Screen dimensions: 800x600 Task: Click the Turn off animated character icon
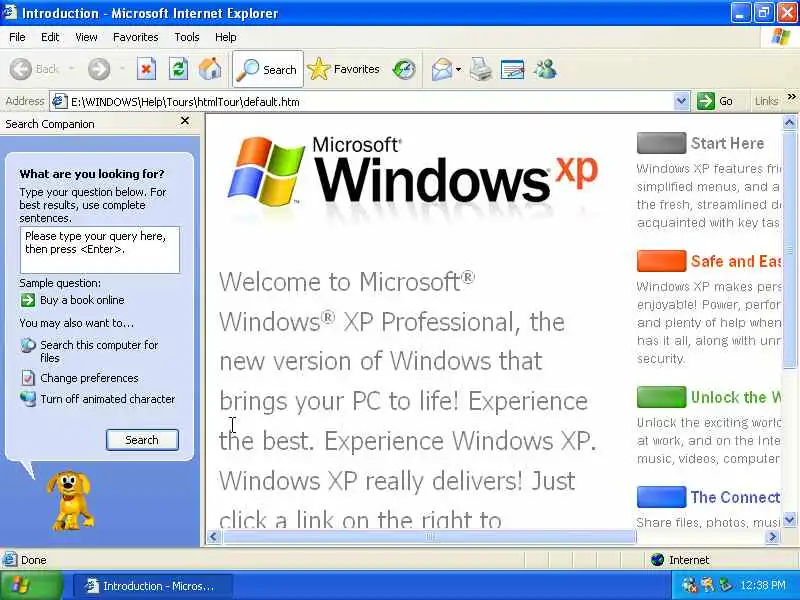pyautogui.click(x=28, y=398)
